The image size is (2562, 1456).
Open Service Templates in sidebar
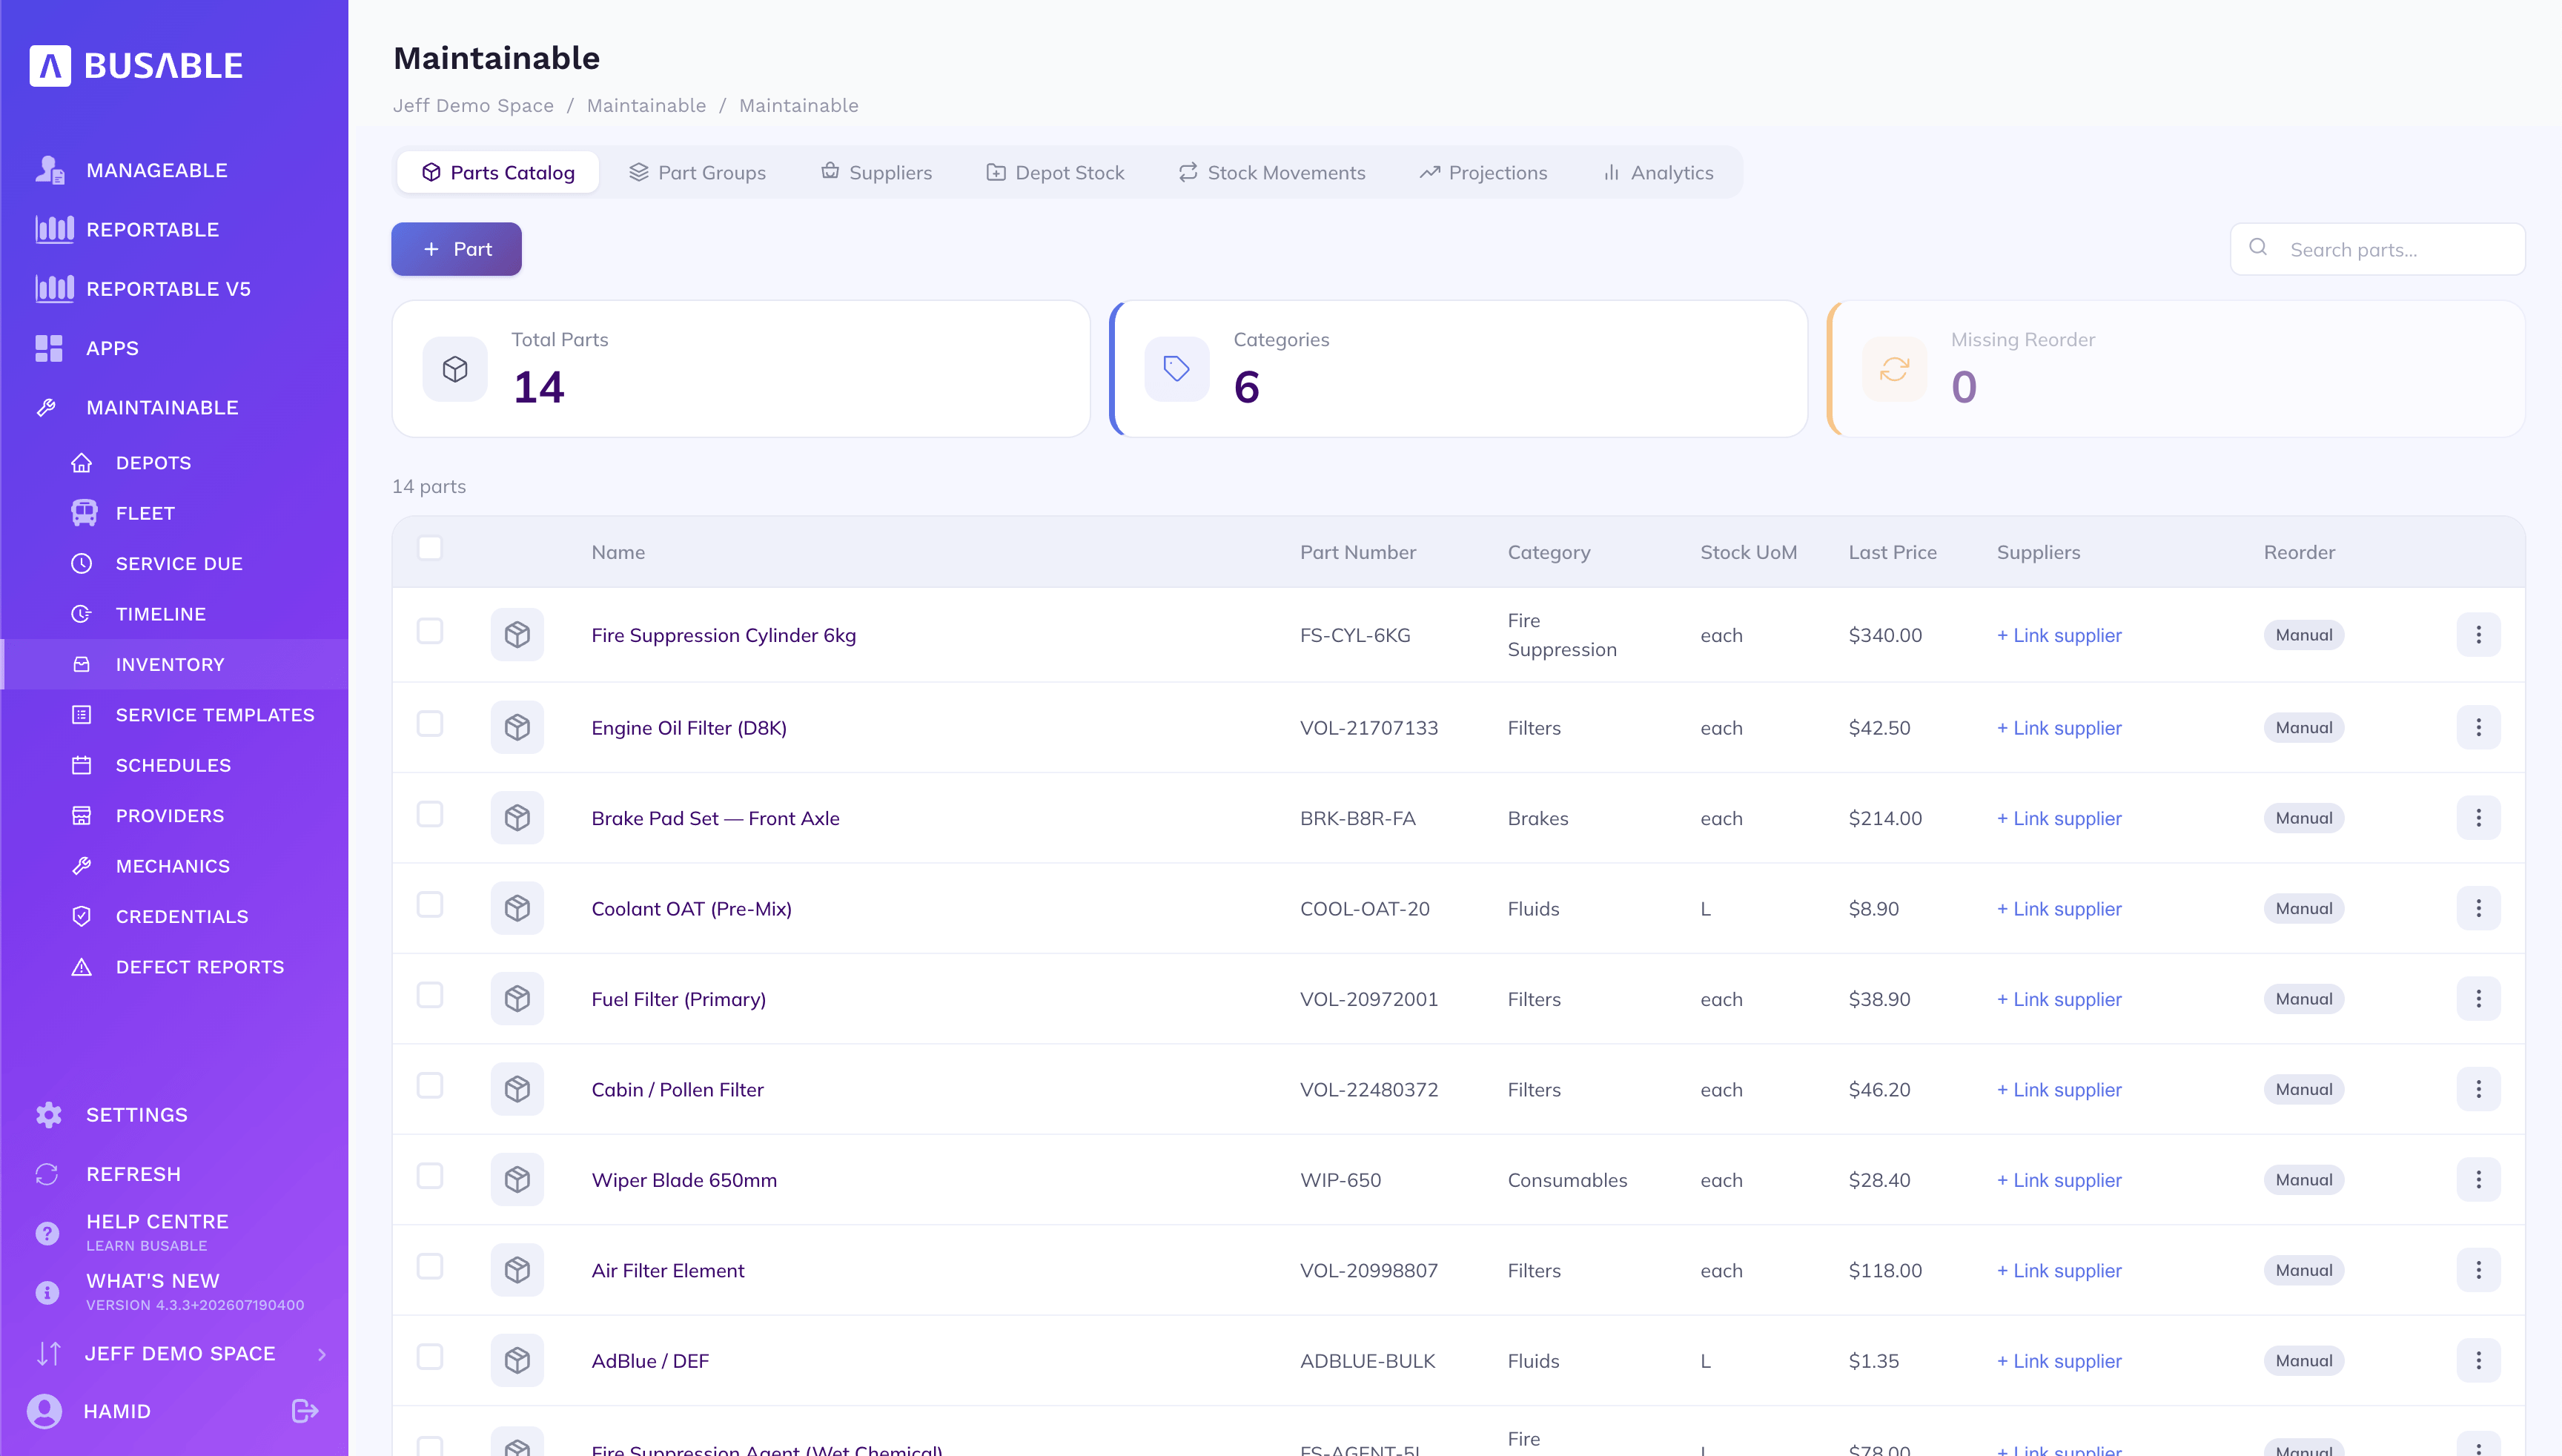tap(175, 715)
